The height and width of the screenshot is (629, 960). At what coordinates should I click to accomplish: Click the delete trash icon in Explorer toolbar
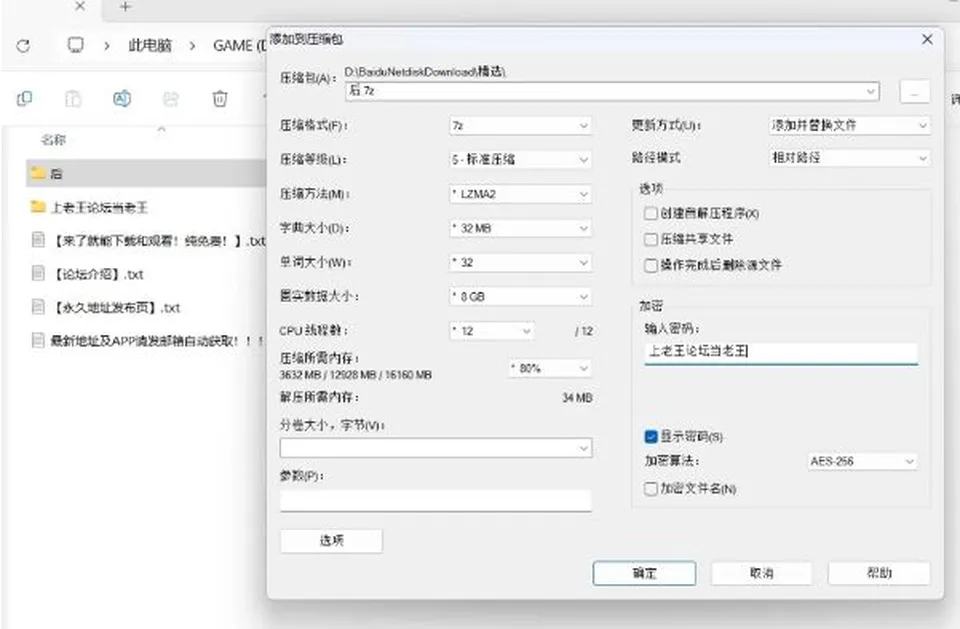click(x=220, y=99)
